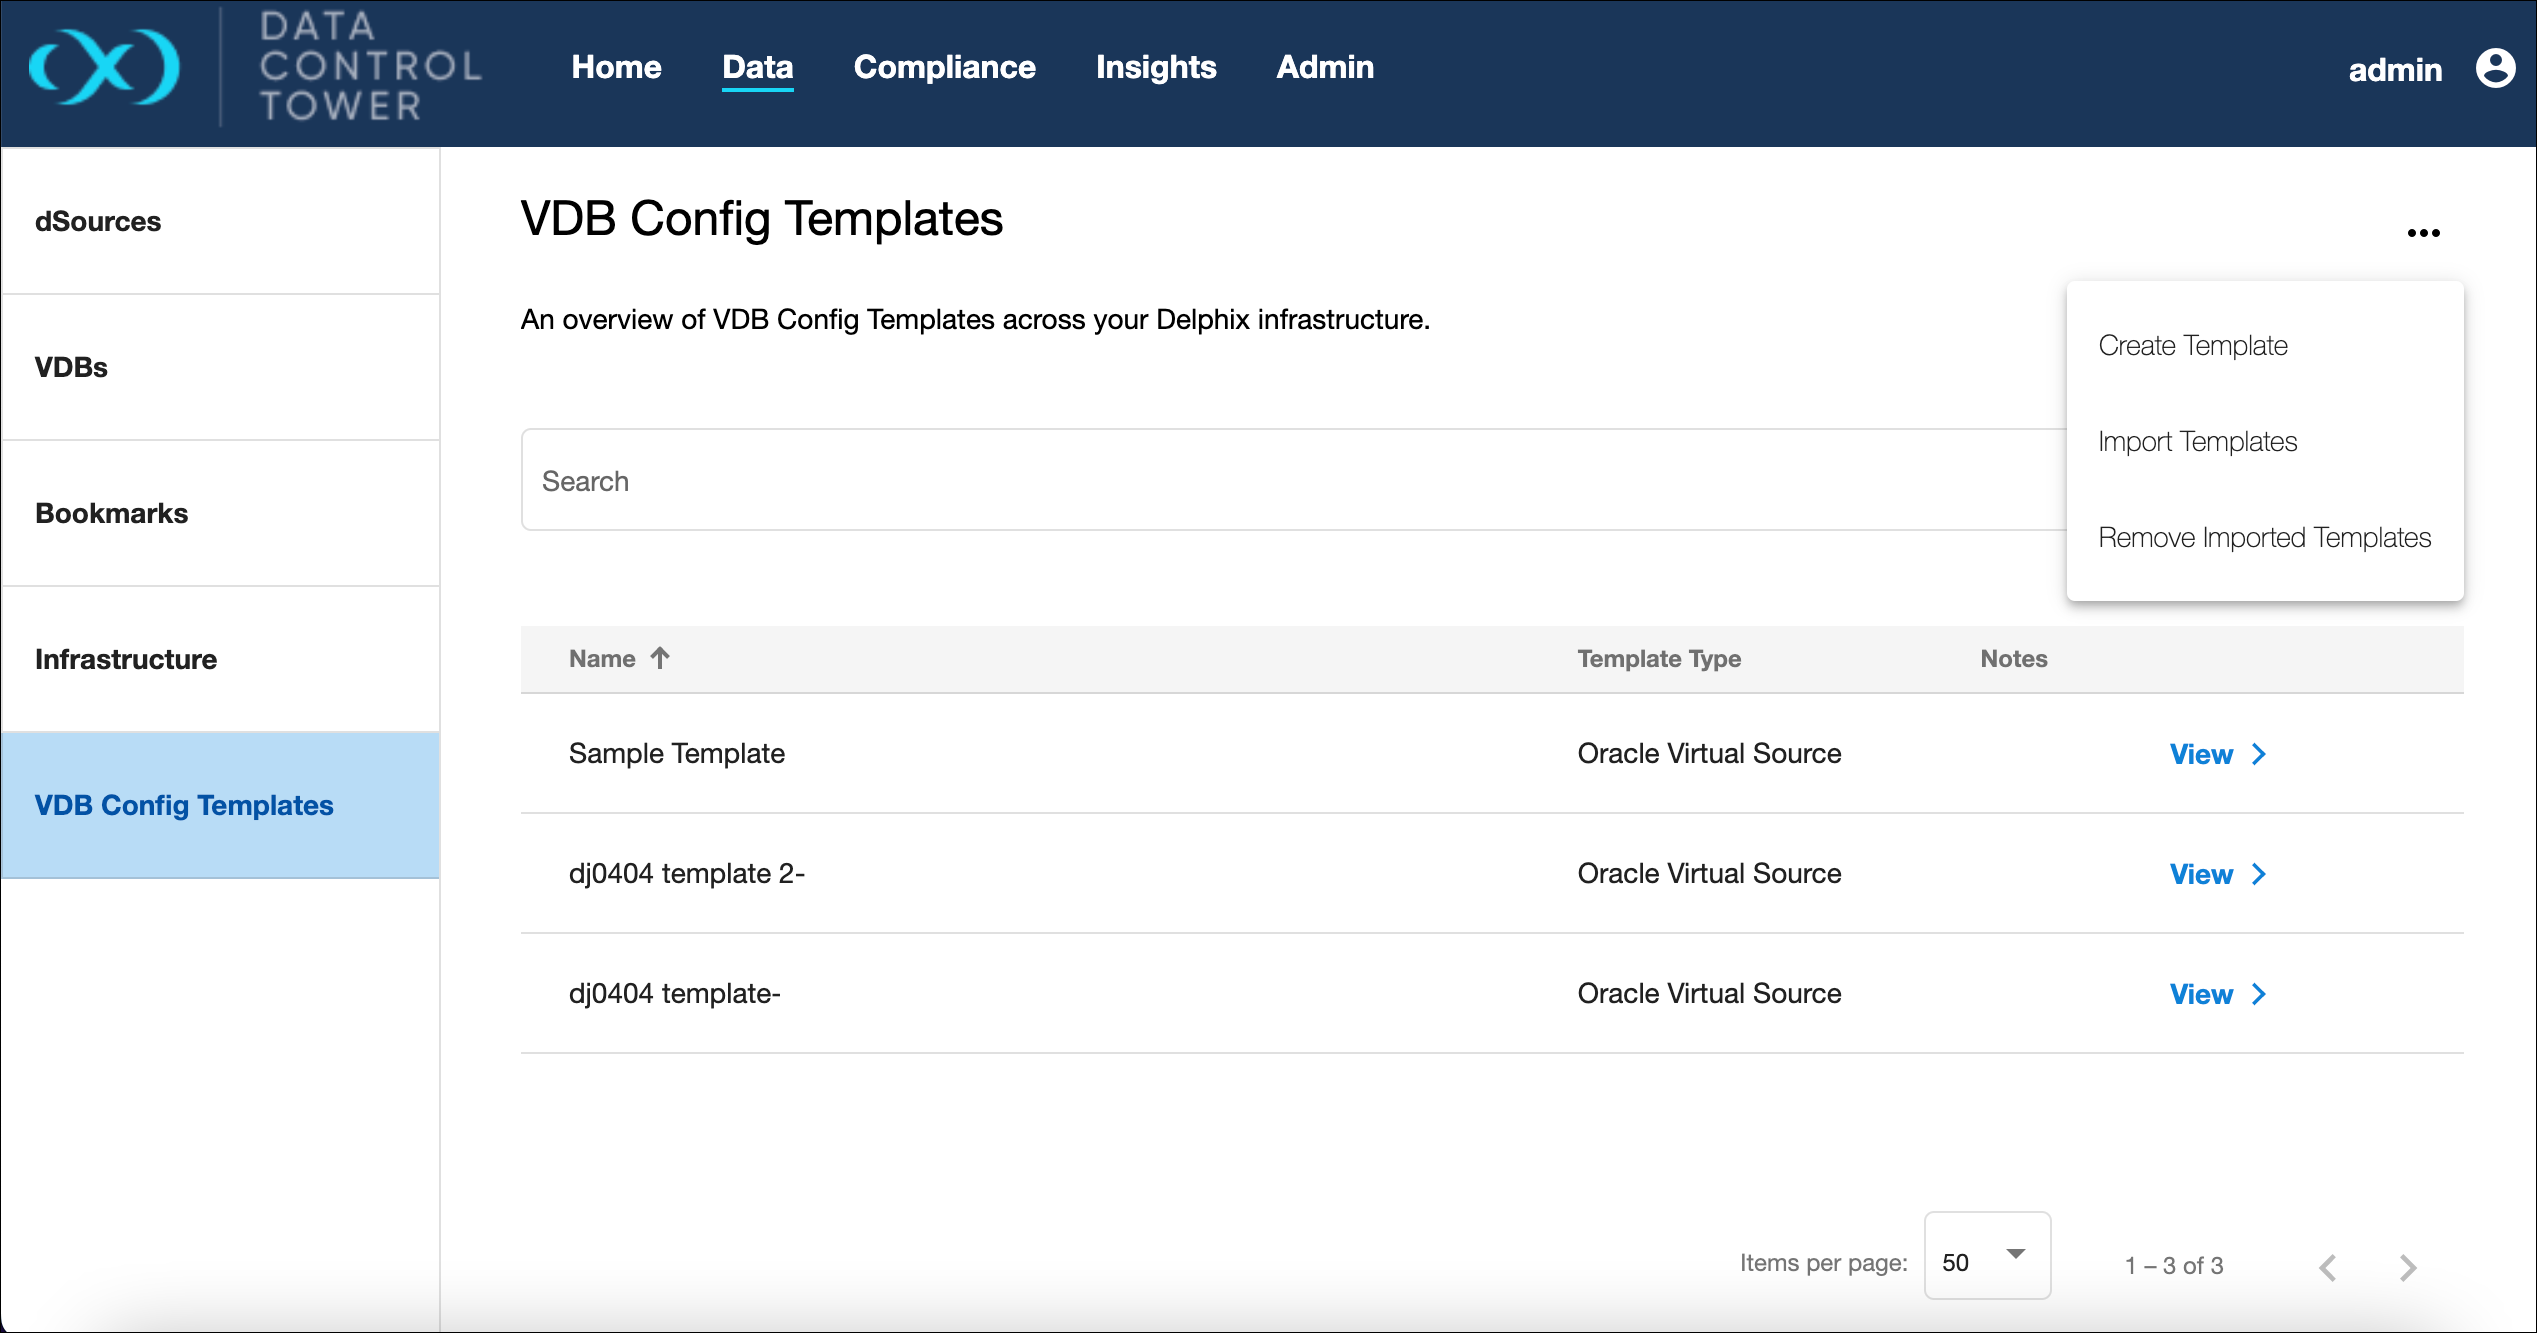Select Create Template from menu
The width and height of the screenshot is (2537, 1333).
(2192, 346)
